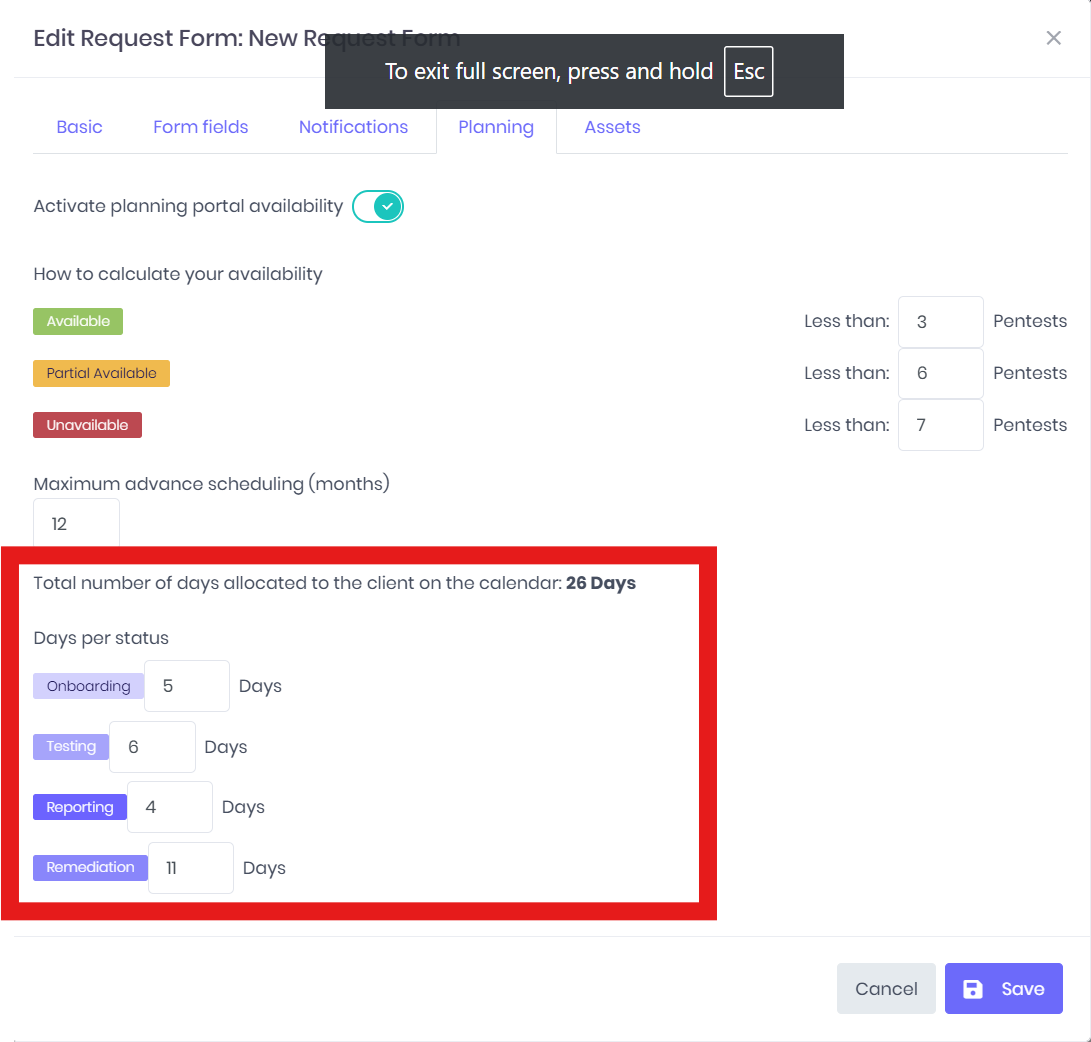Viewport: 1091px width, 1042px height.
Task: Click the Partial Available status badge
Action: coord(102,374)
